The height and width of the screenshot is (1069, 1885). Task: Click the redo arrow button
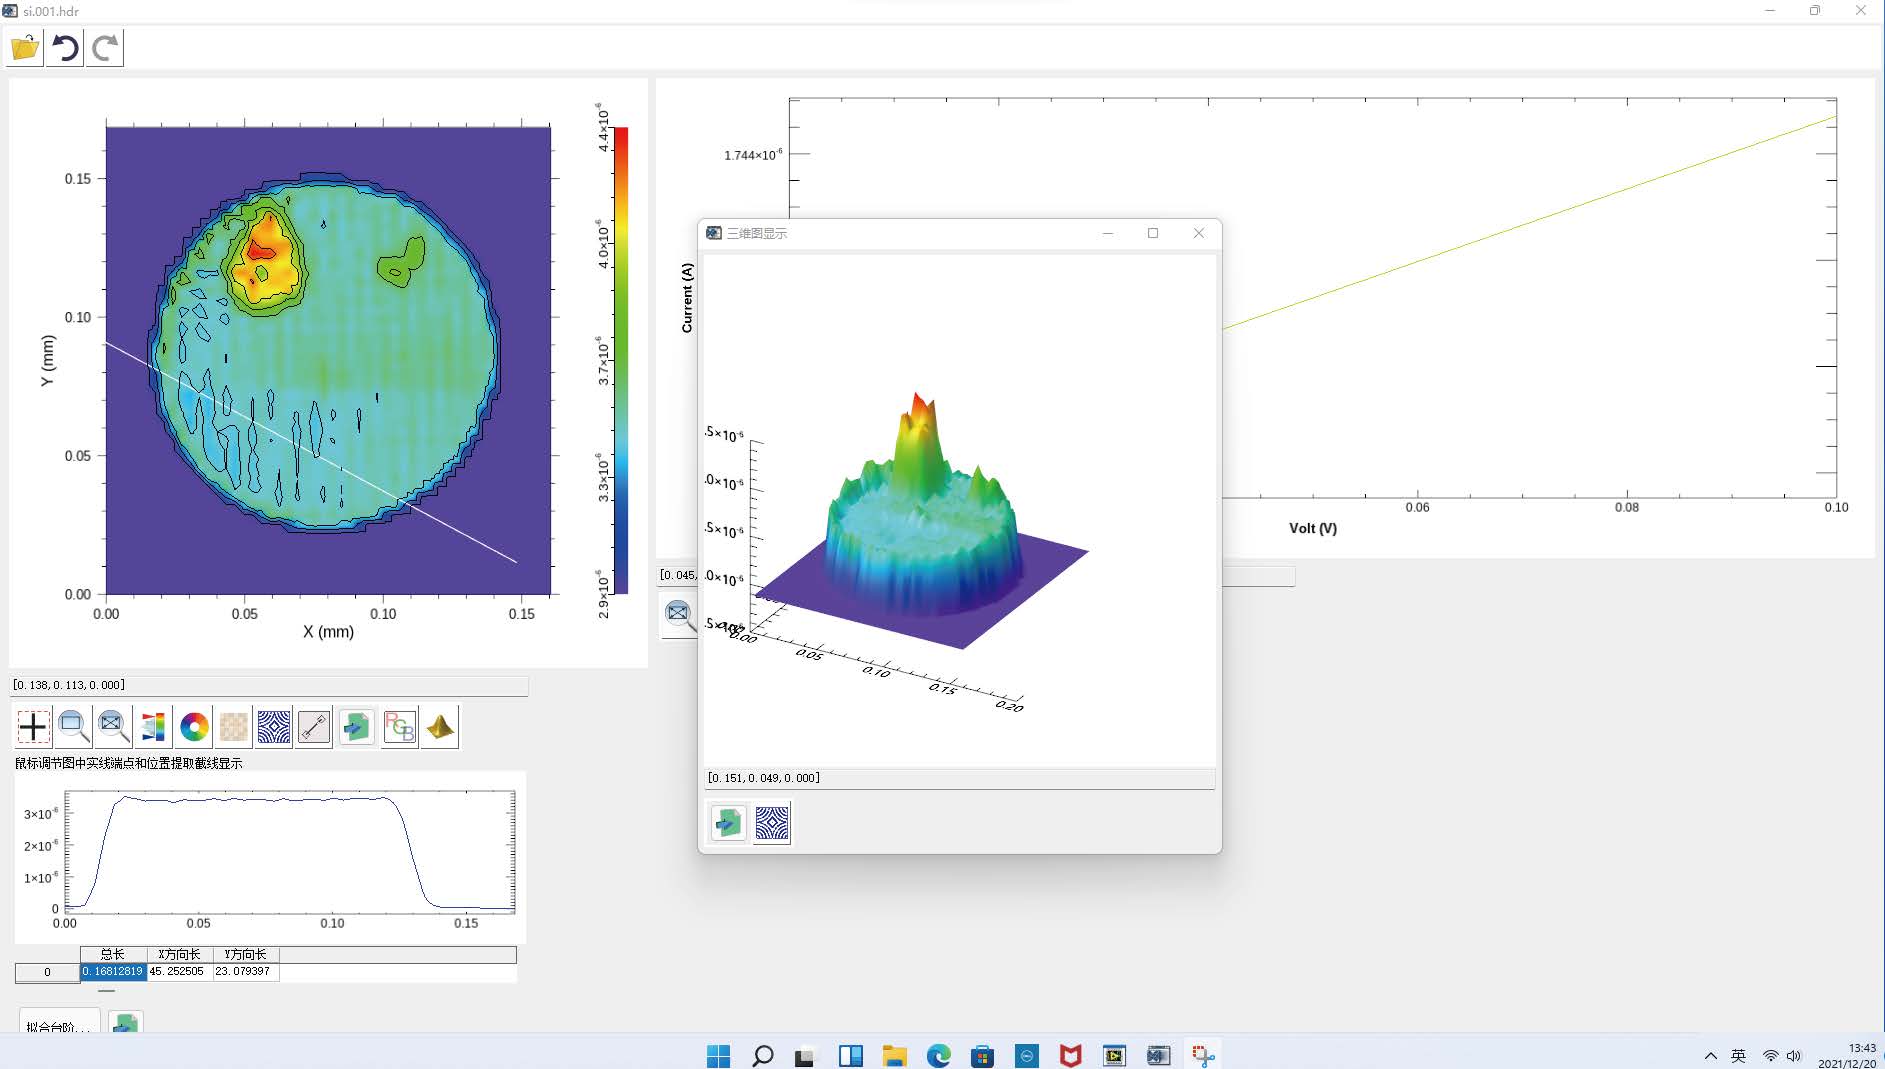[105, 48]
